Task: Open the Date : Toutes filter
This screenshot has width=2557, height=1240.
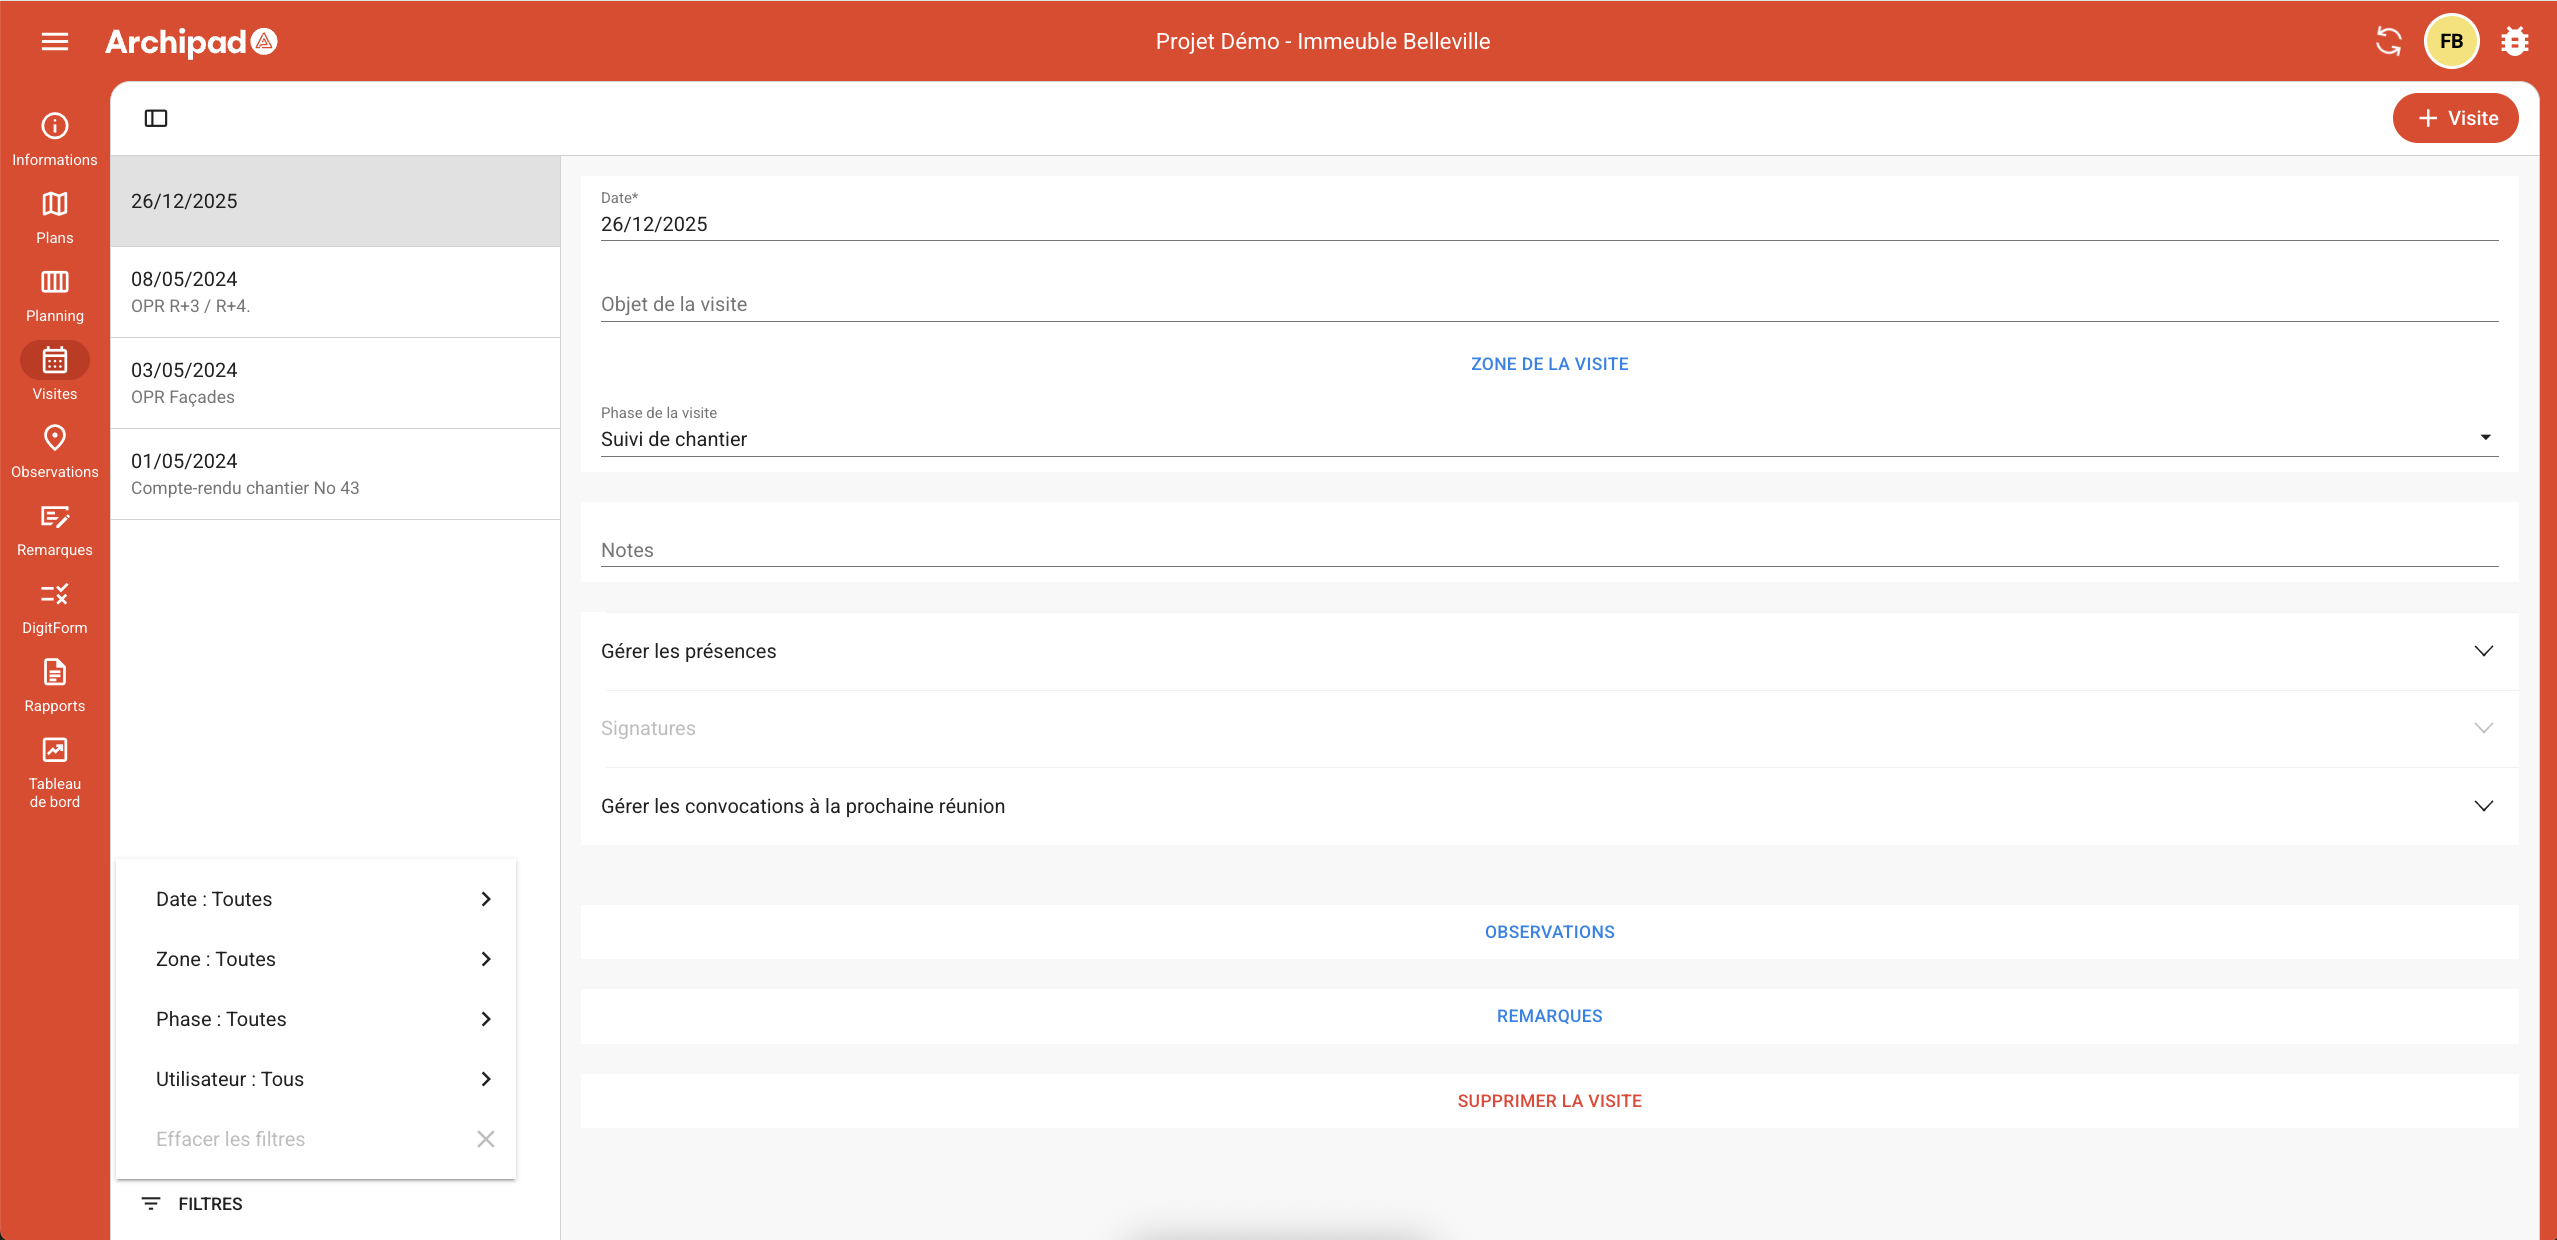Action: click(316, 899)
